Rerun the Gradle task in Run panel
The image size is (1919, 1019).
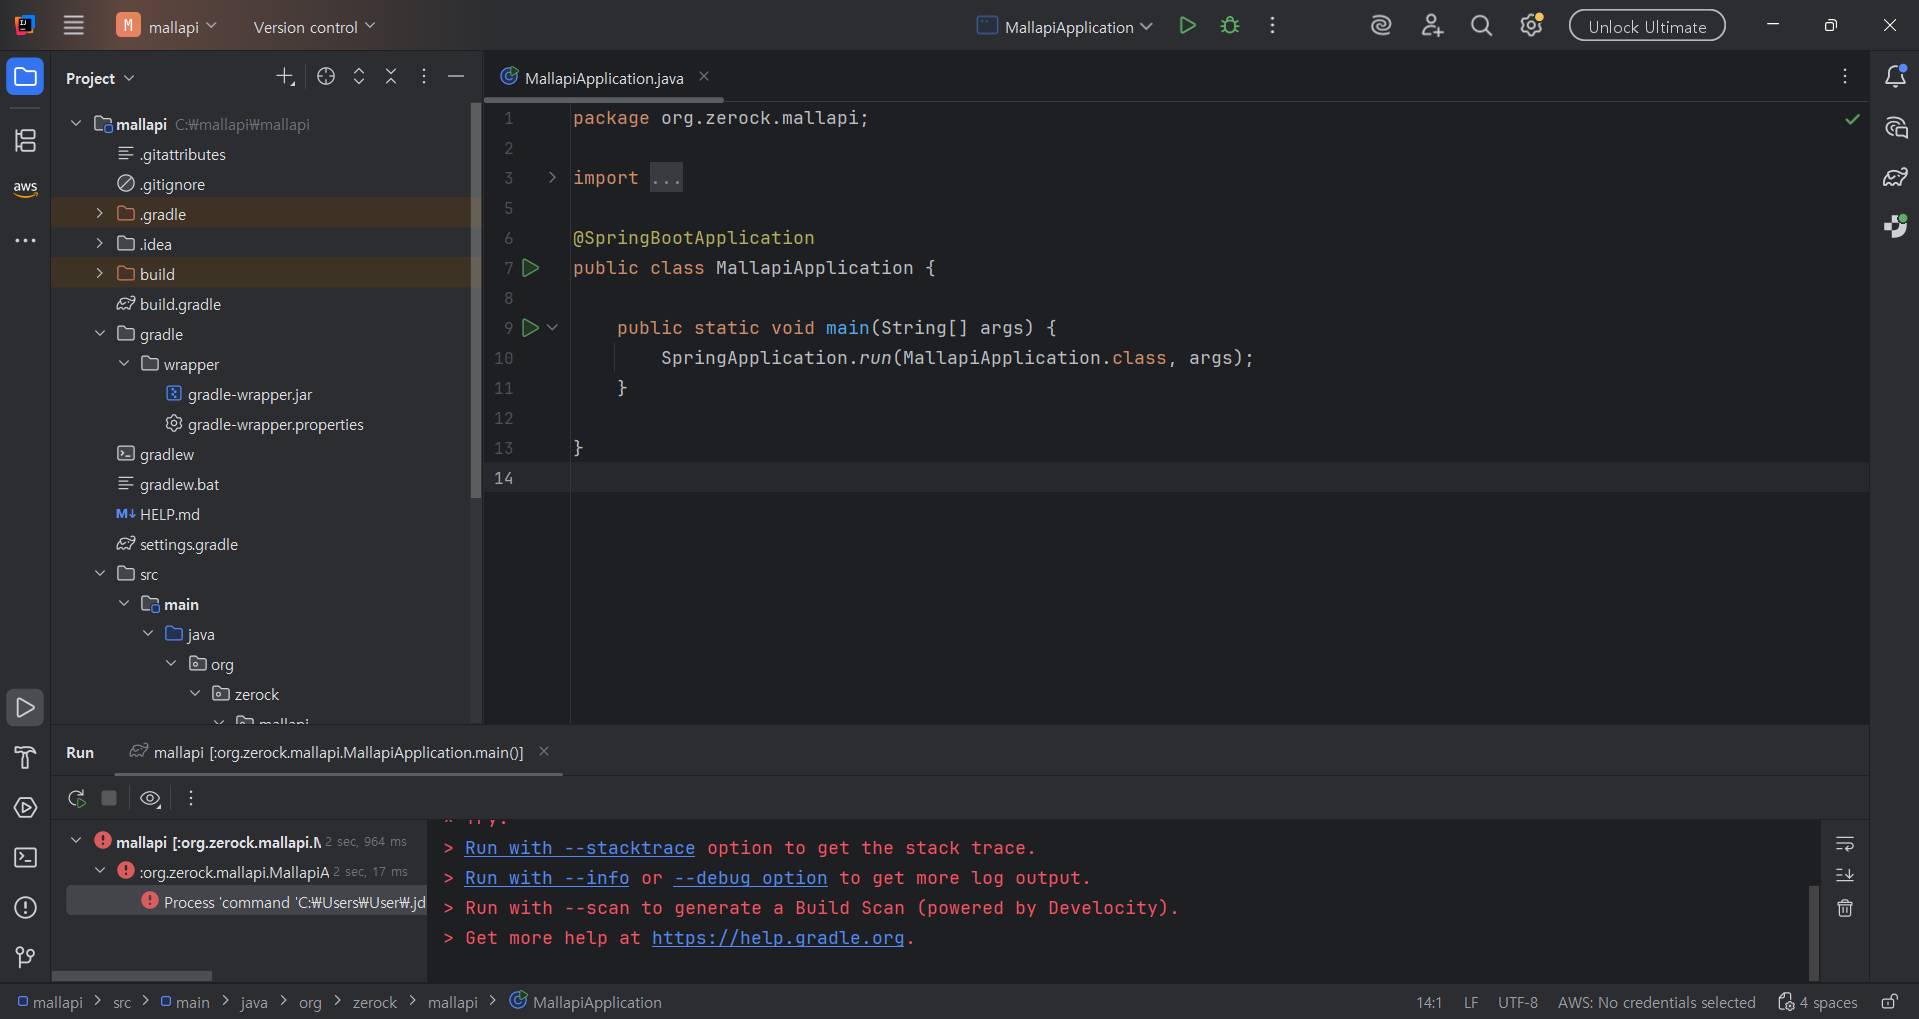(x=76, y=798)
